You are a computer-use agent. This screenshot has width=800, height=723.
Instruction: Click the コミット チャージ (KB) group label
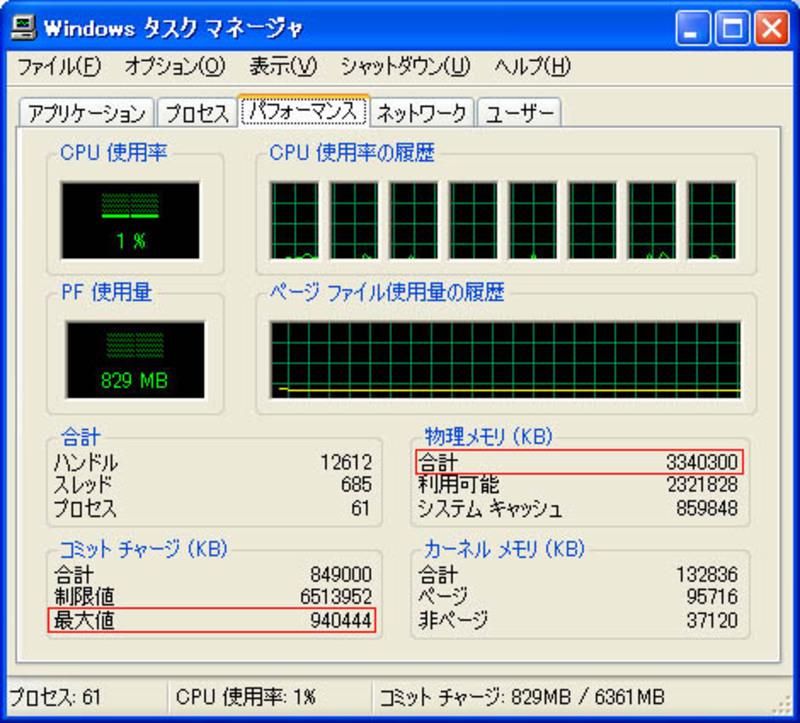pyautogui.click(x=143, y=549)
